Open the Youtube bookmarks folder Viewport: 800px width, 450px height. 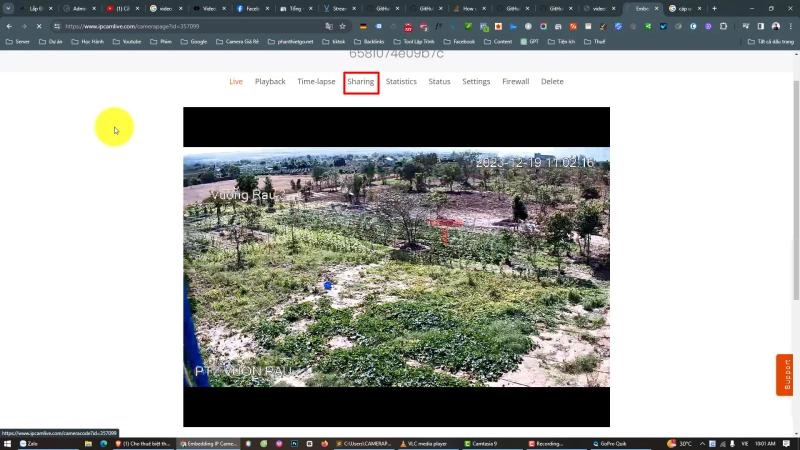pyautogui.click(x=127, y=41)
